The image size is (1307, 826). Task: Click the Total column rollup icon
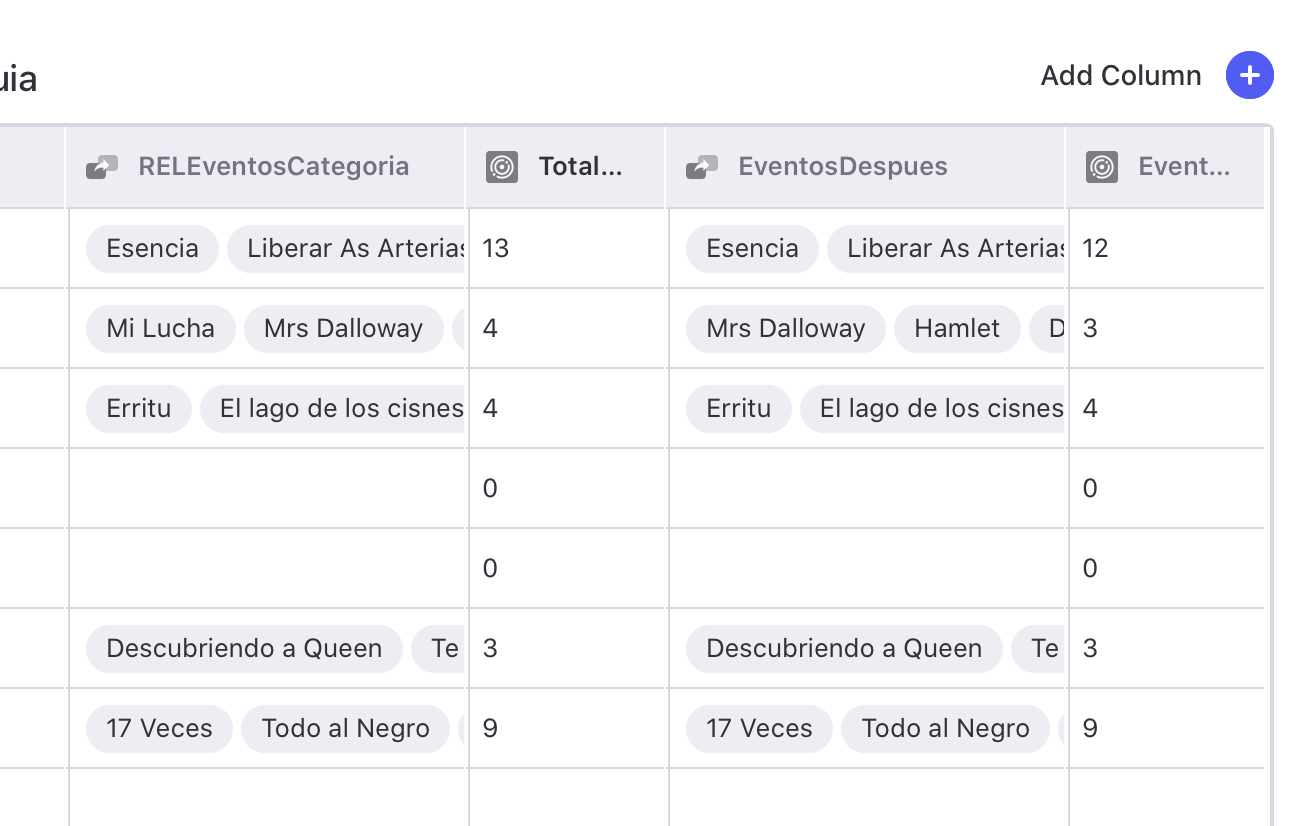pos(502,167)
